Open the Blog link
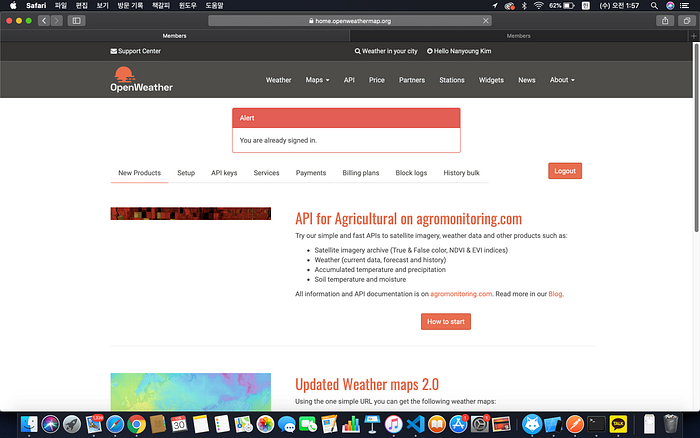Image resolution: width=700 pixels, height=438 pixels. pos(555,294)
